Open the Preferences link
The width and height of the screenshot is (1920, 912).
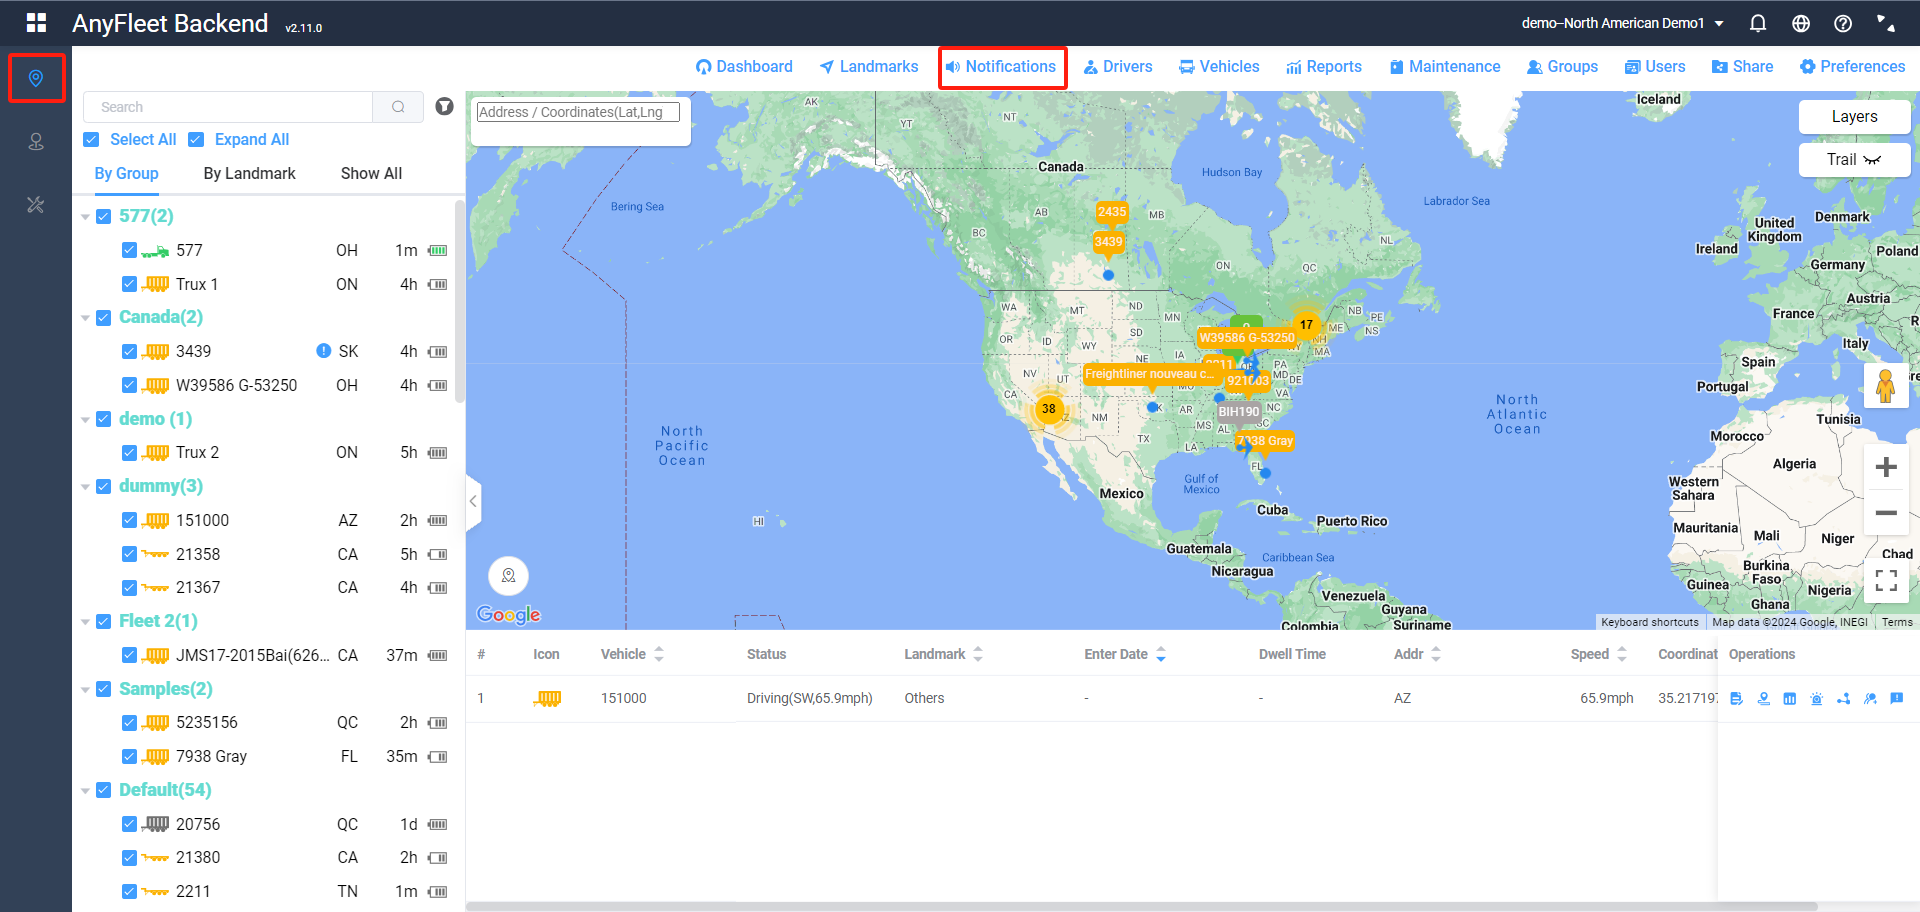1852,67
